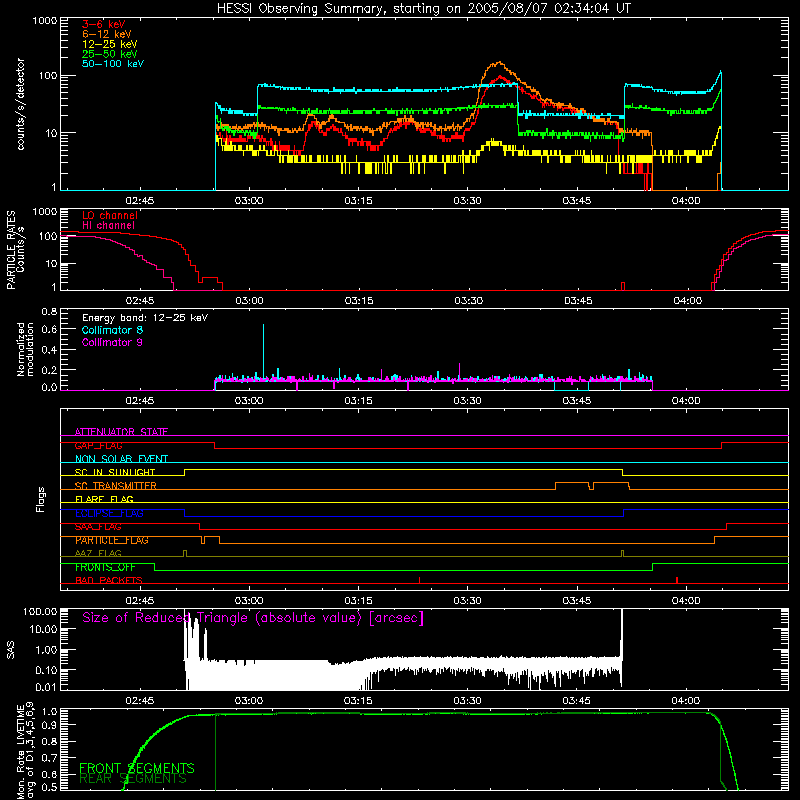Select the yellow 12-25 keV count-rate legend entry
Image resolution: width=800 pixels, height=800 pixels.
110,44
